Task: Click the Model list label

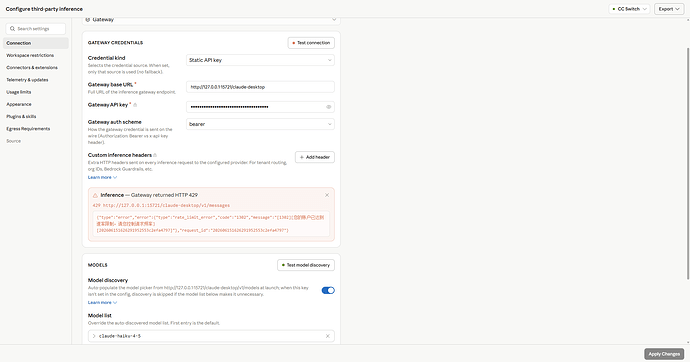Action: tap(99, 315)
